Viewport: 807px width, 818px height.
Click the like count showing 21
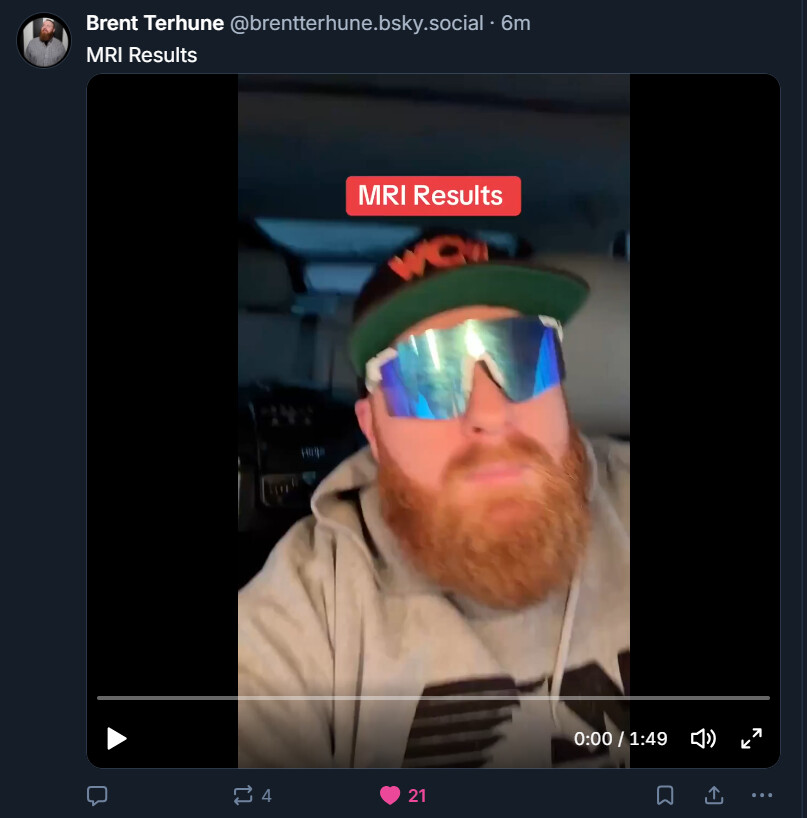417,796
